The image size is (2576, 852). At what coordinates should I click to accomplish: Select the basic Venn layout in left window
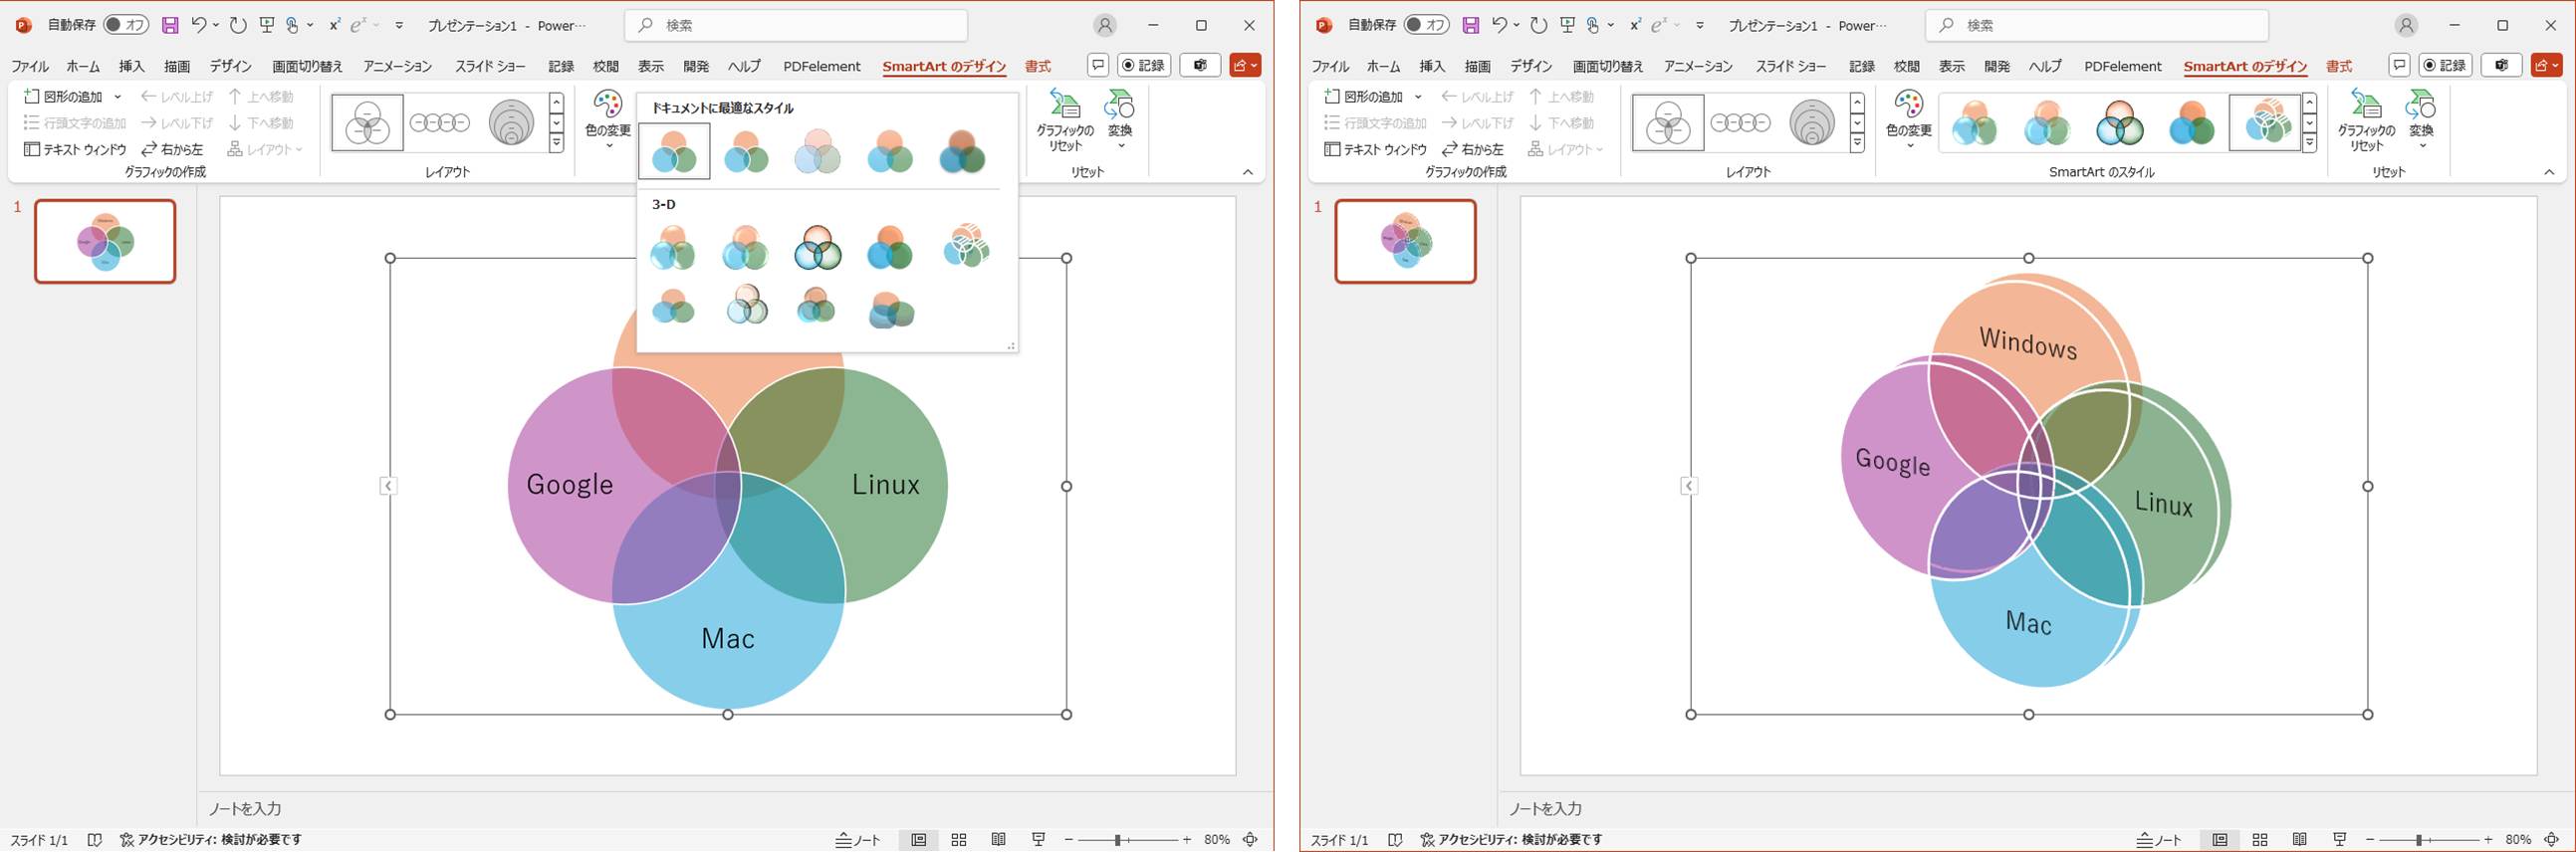tap(367, 123)
